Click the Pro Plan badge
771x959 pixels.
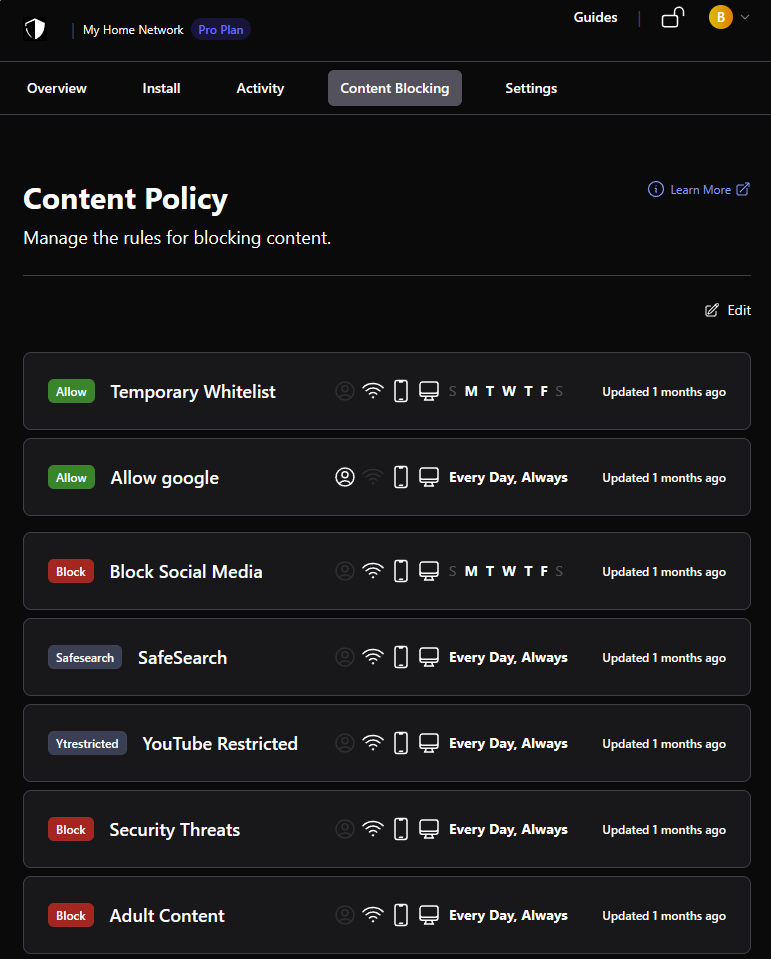[x=221, y=29]
